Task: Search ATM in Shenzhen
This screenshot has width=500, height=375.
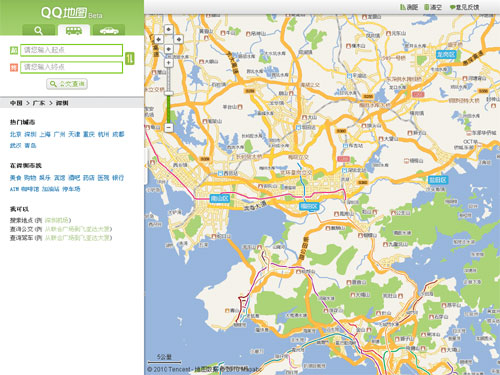Action: (14, 189)
